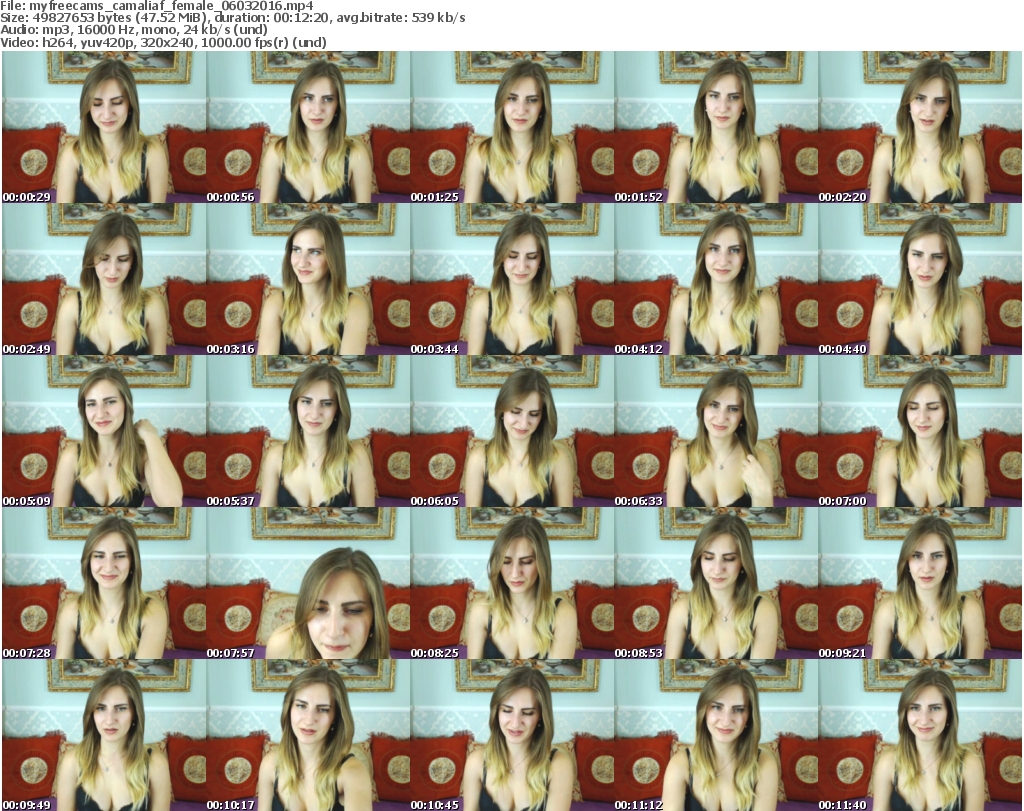1024x811 pixels.
Task: Click the thumbnail stamped 00:06:33
Action: [x=716, y=432]
